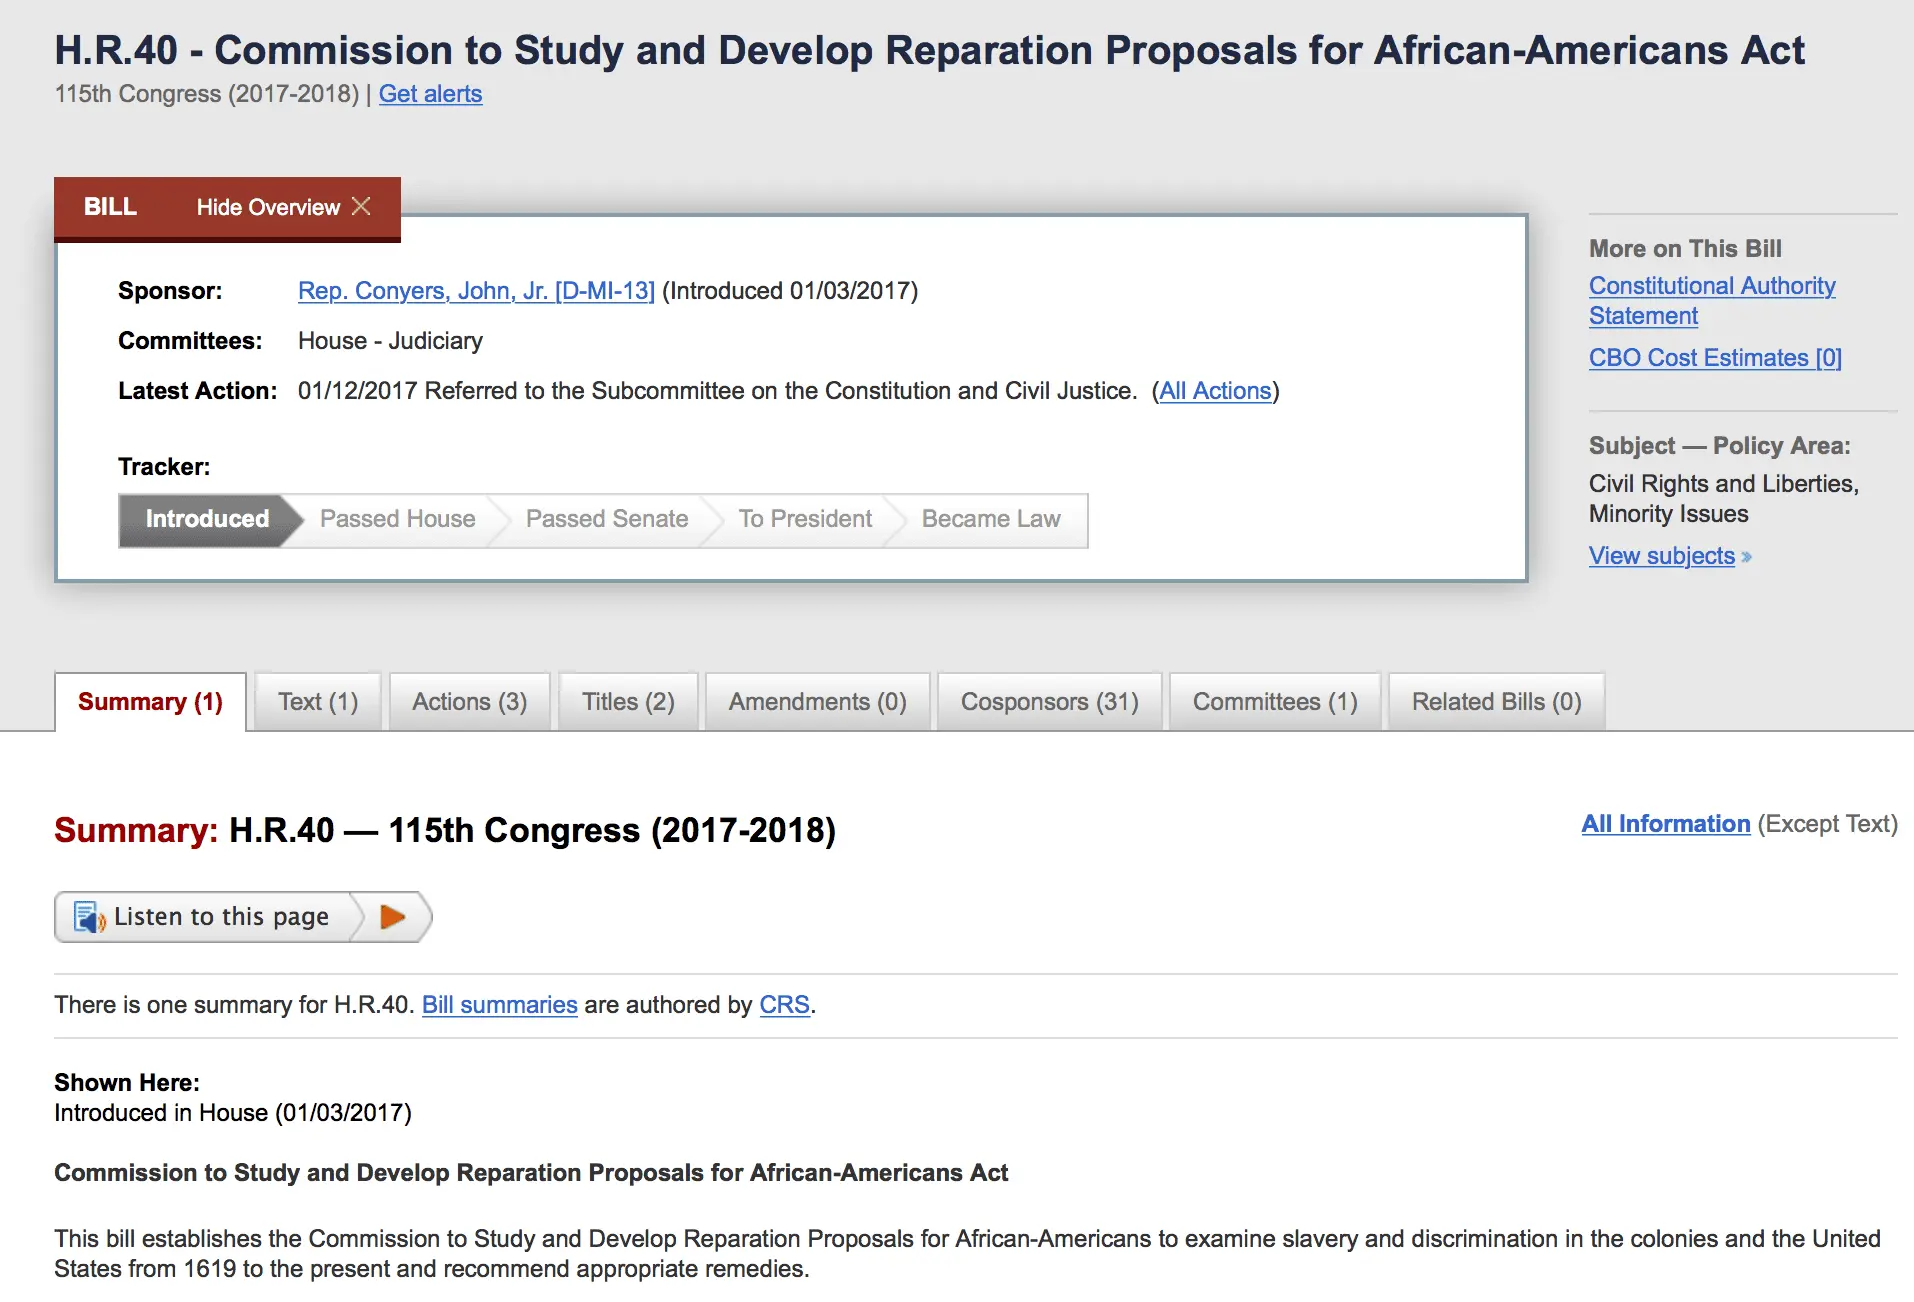Open the Text (1) tab

point(317,702)
